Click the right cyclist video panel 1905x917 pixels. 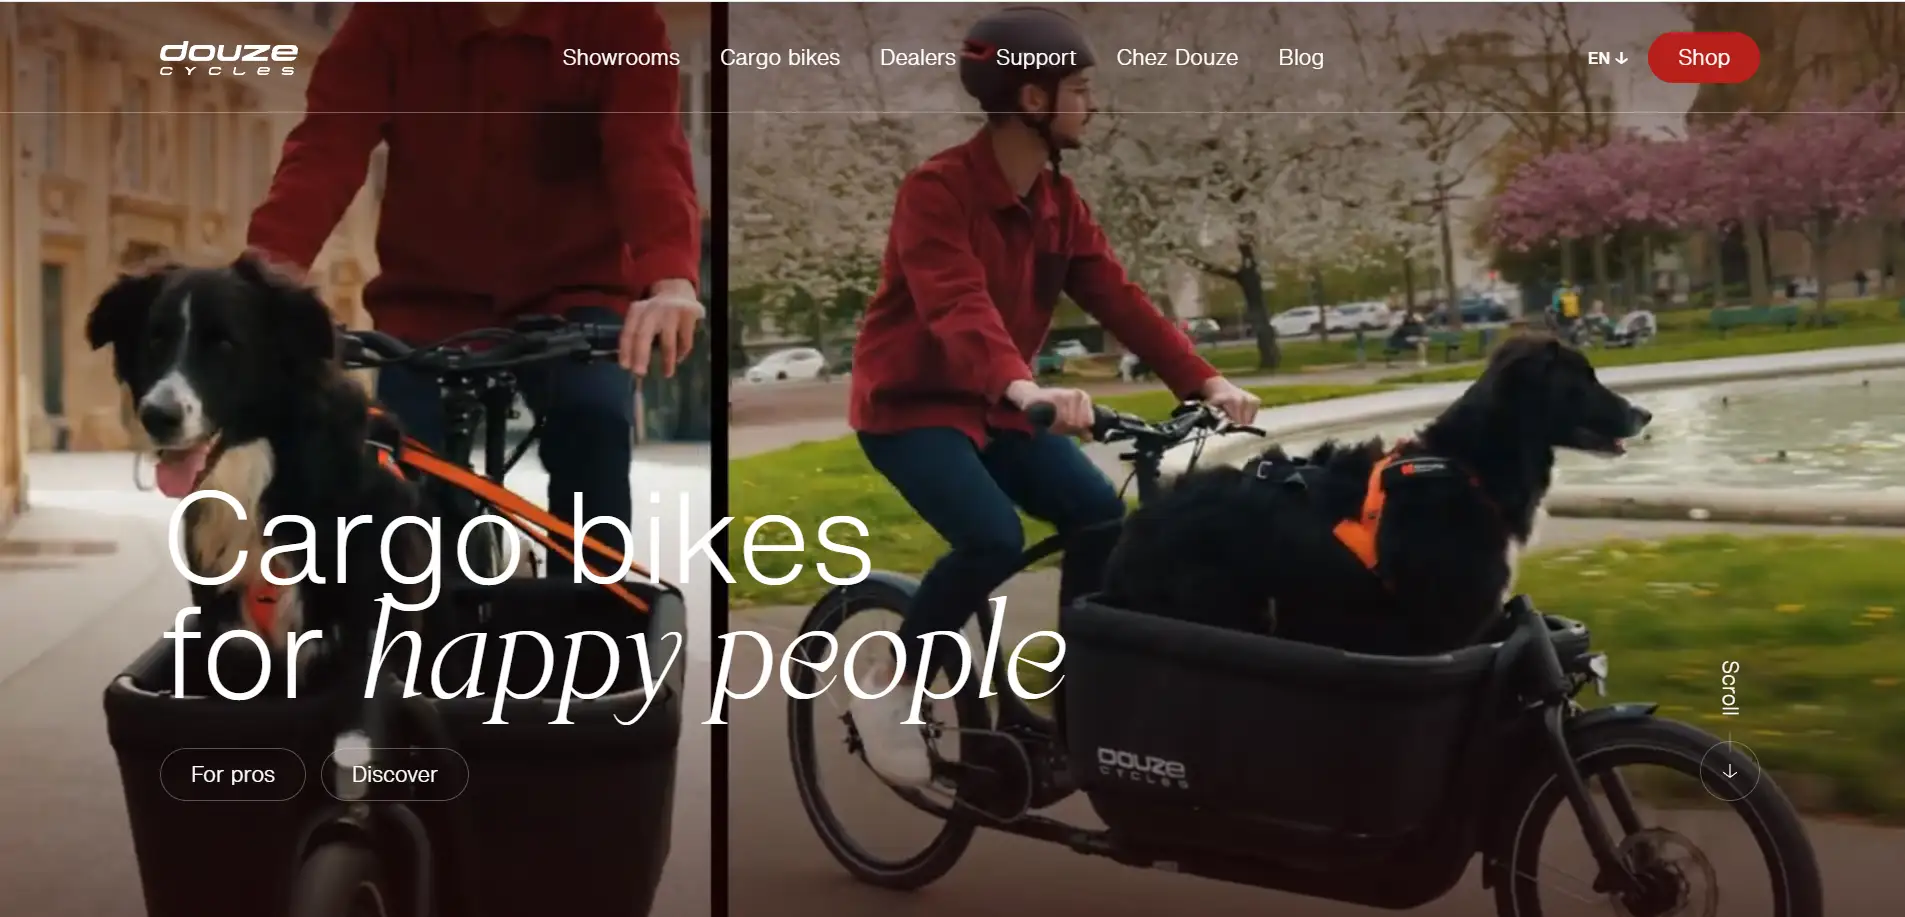(x=1316, y=459)
